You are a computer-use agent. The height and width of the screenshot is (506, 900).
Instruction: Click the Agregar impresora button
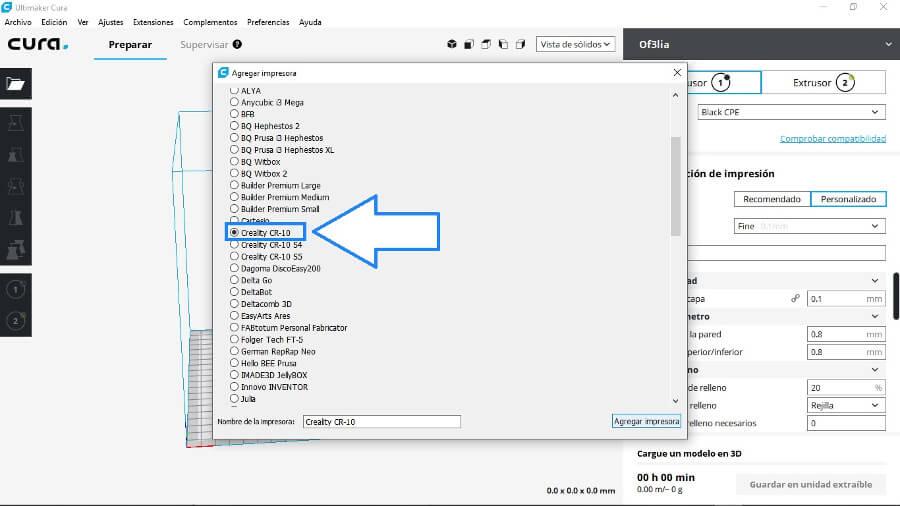646,422
